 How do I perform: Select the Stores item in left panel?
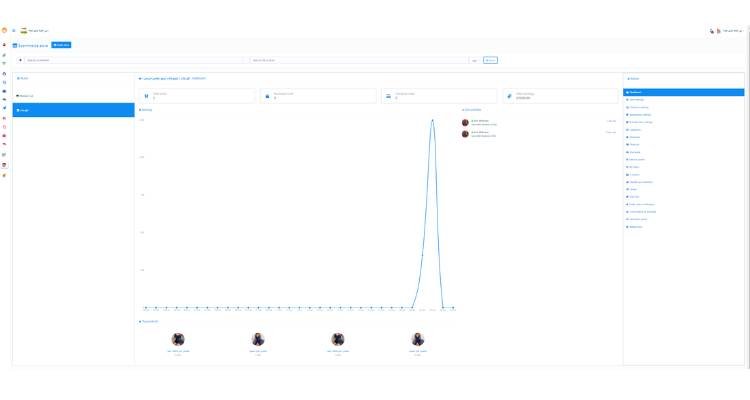[23, 78]
